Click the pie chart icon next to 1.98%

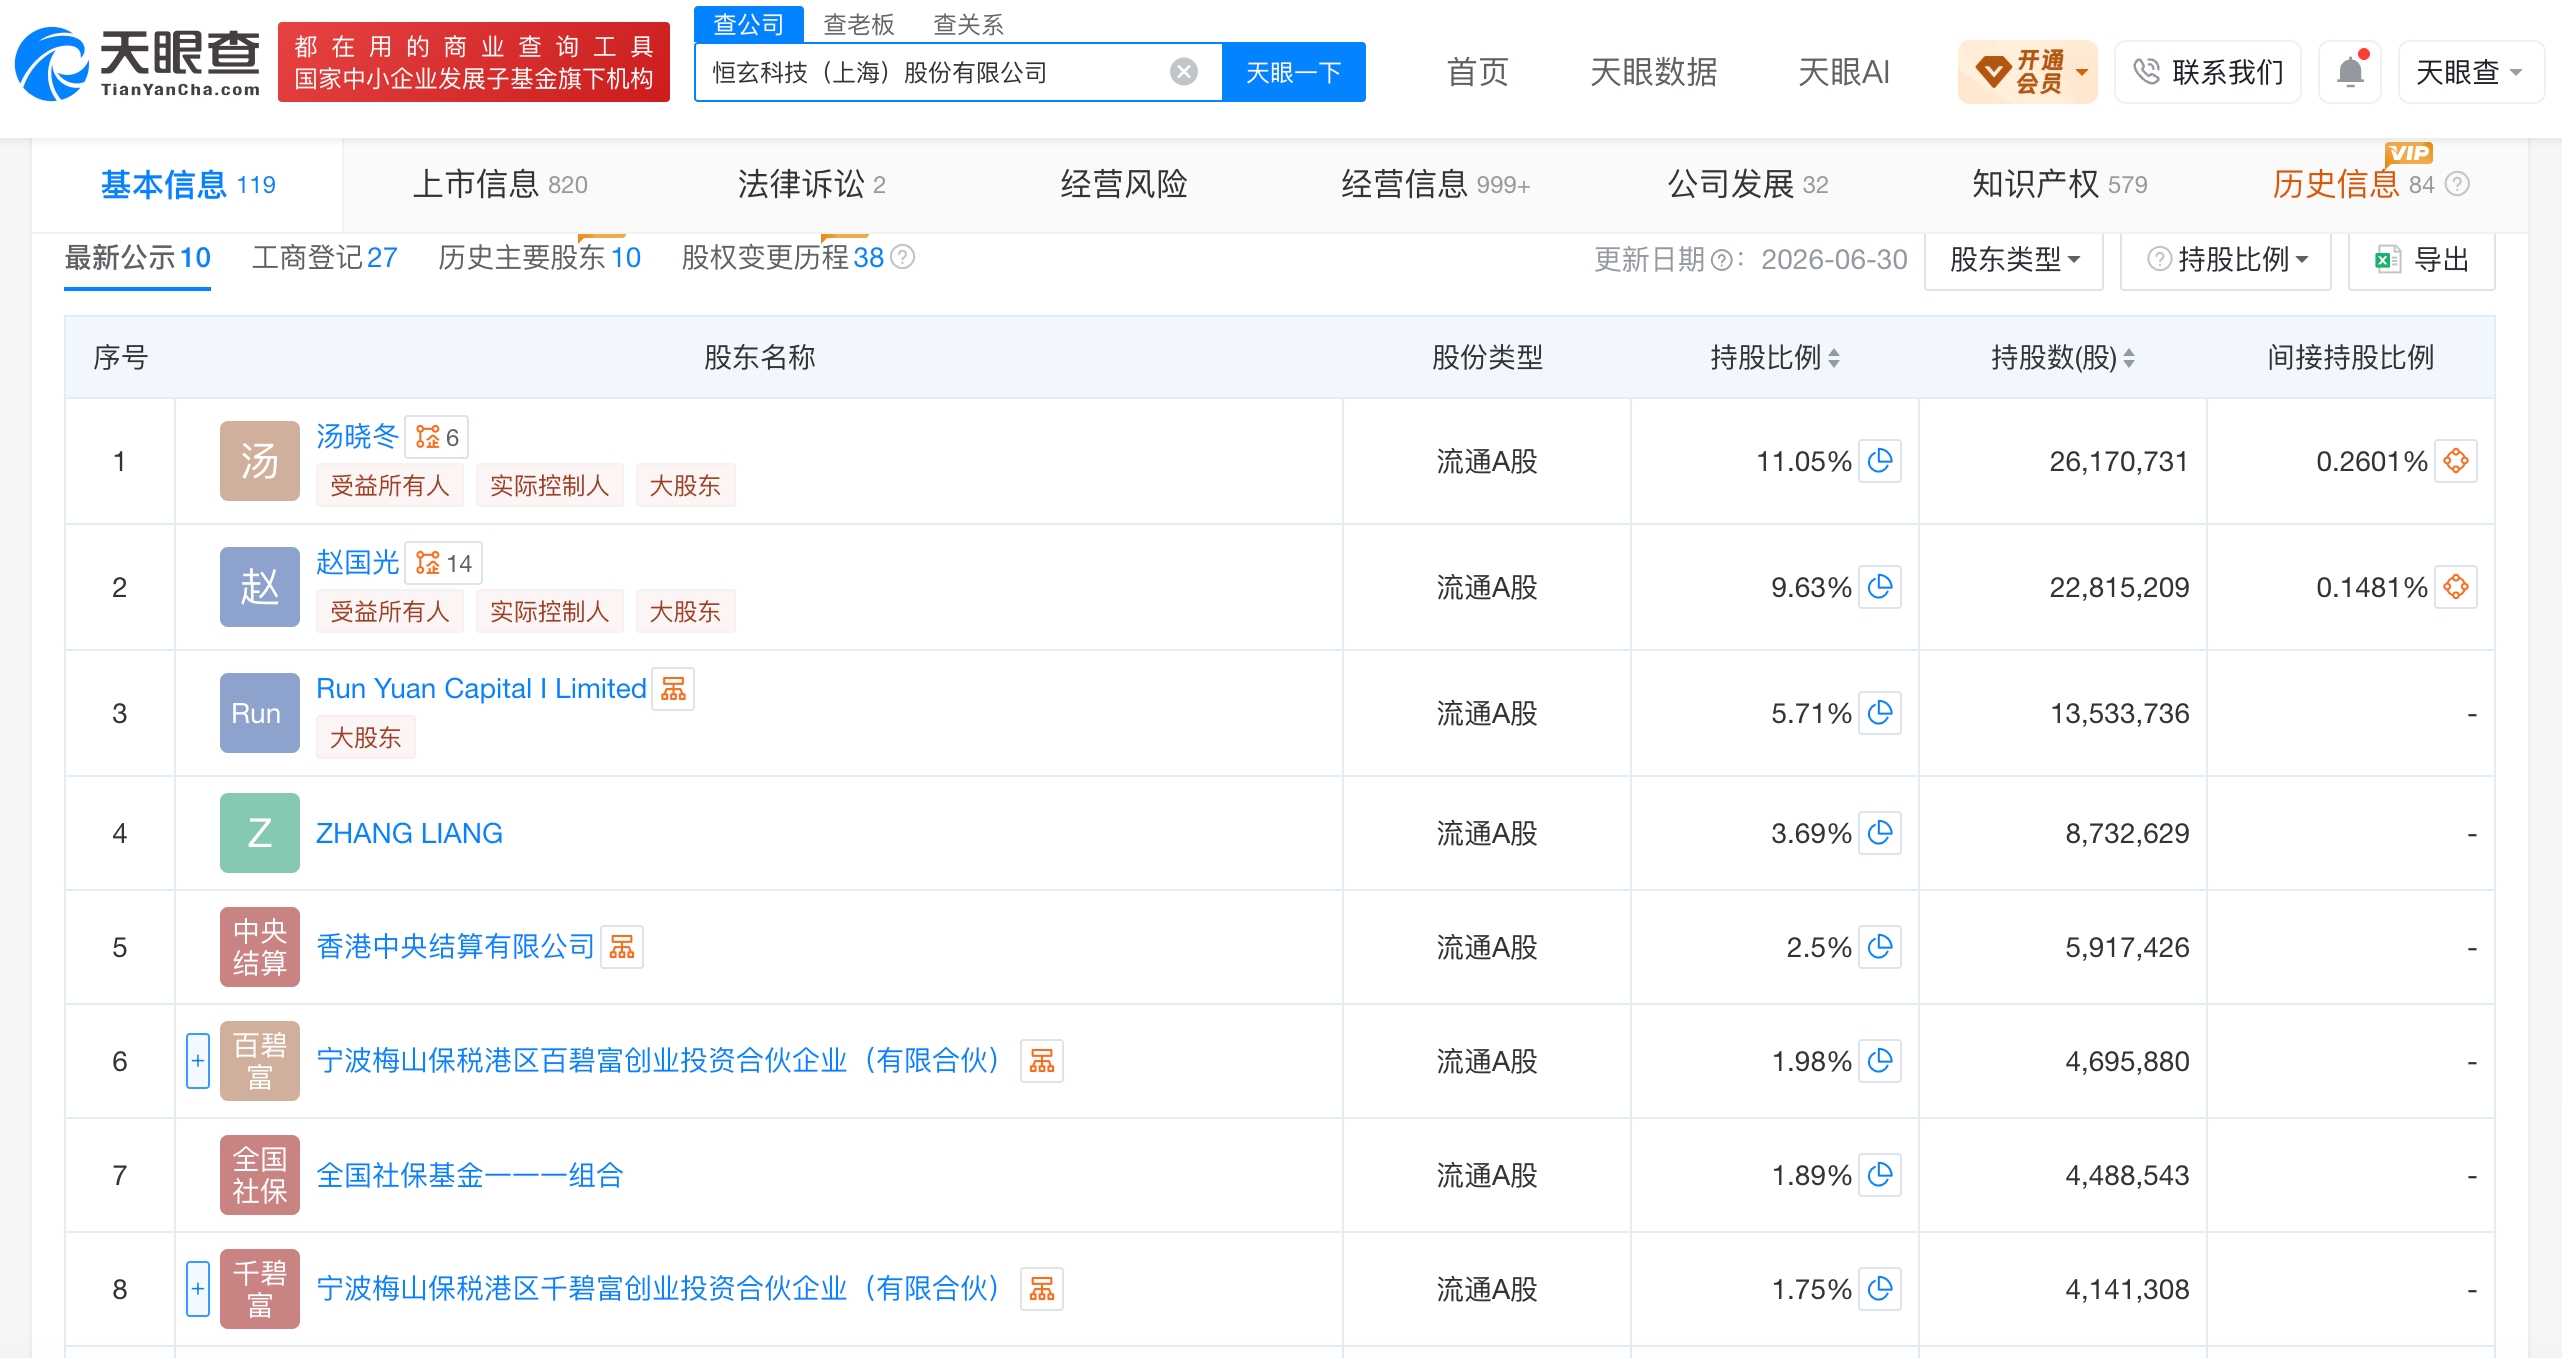coord(1879,1061)
